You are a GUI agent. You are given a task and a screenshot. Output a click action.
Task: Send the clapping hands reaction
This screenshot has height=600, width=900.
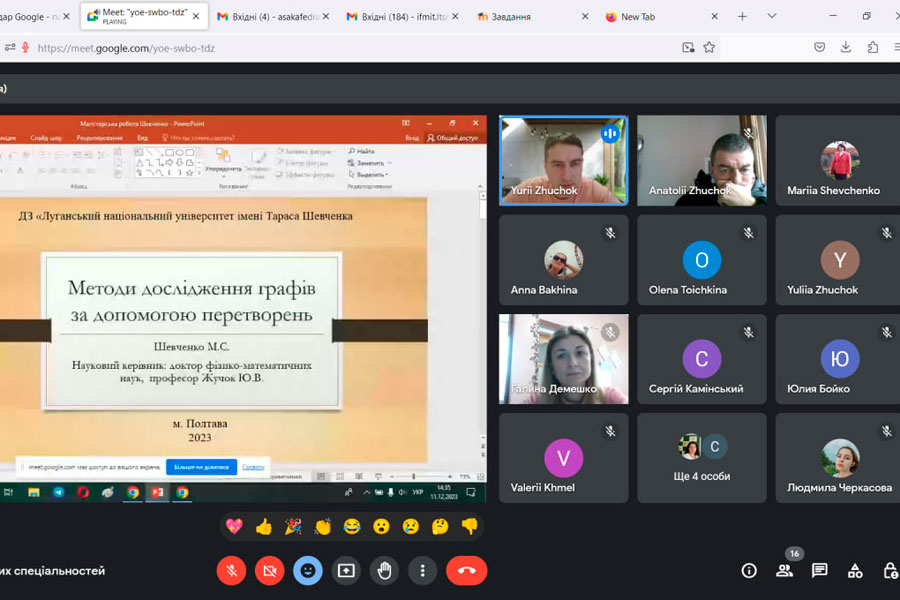[x=323, y=526]
